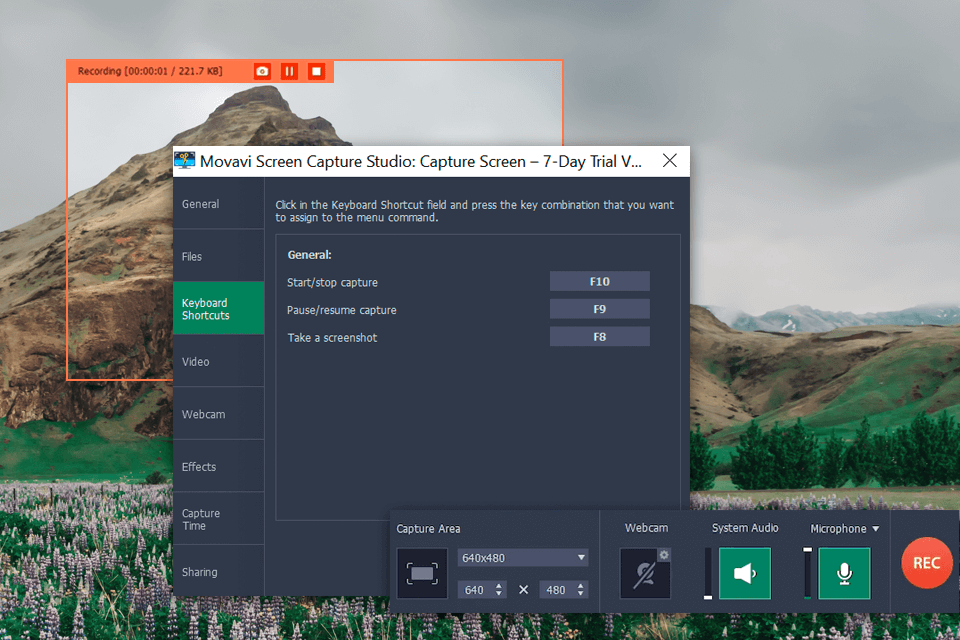Click the F9 pause/resume shortcut field

pyautogui.click(x=599, y=309)
